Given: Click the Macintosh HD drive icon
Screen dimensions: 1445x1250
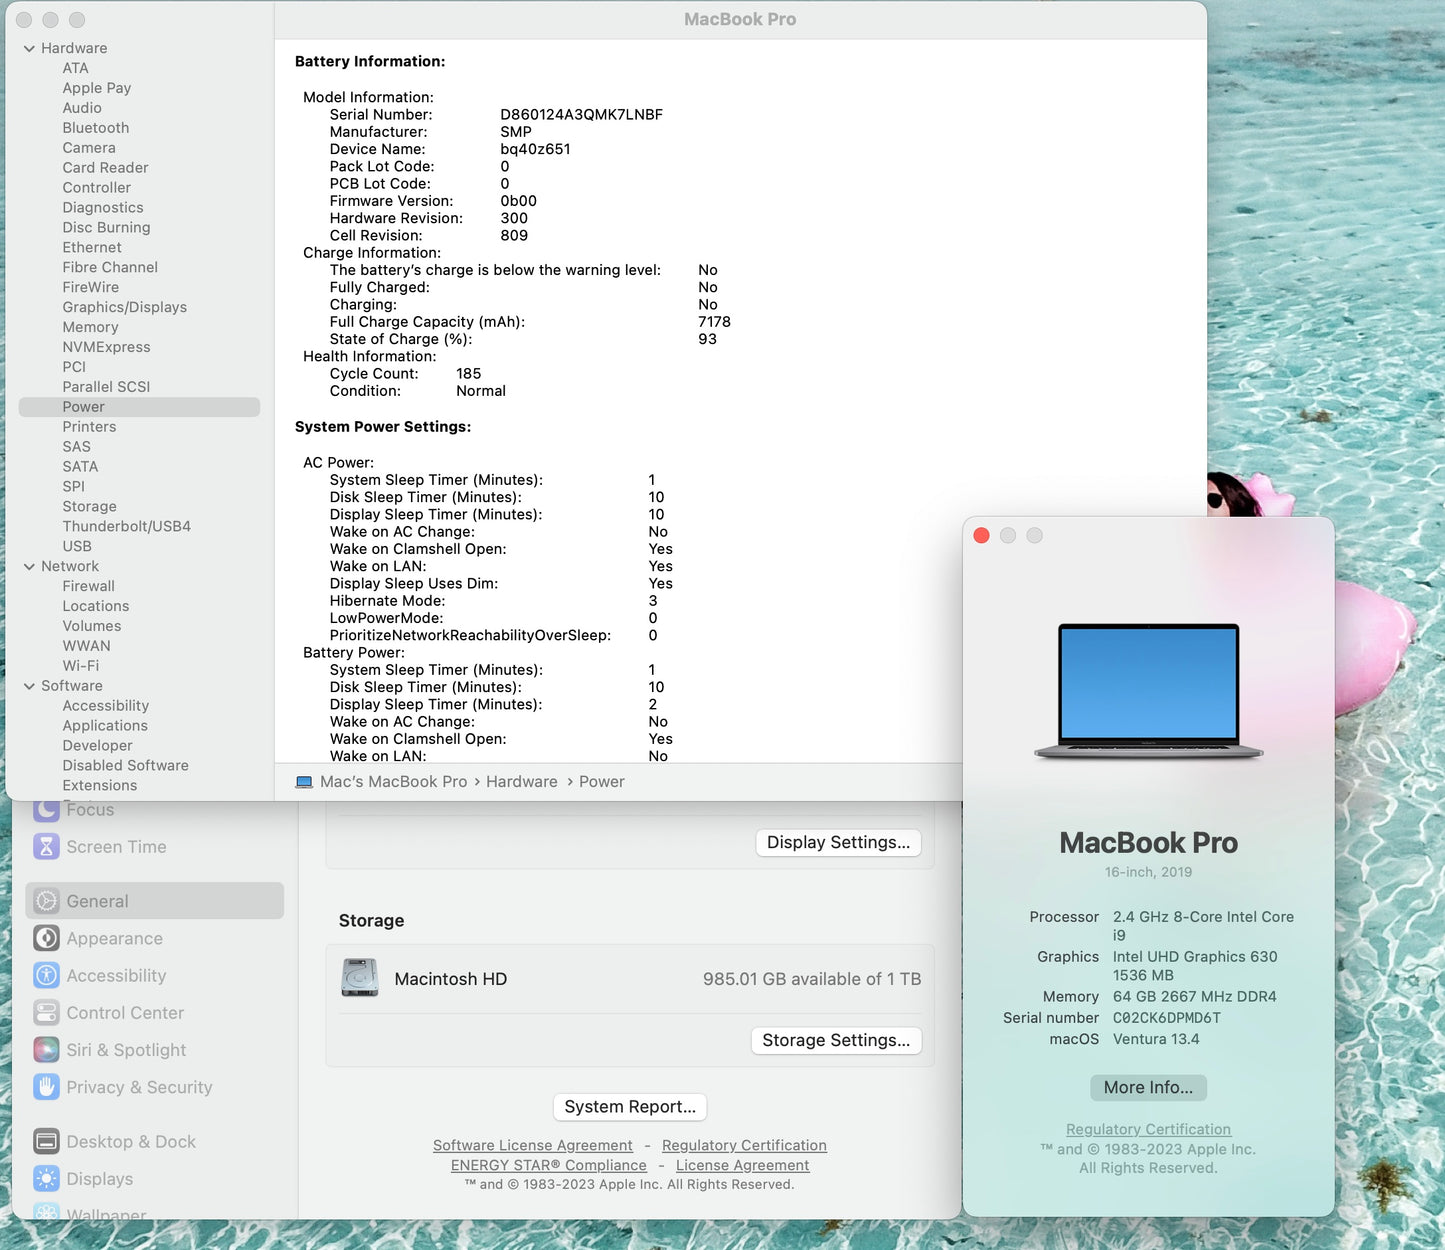Looking at the screenshot, I should [x=360, y=978].
